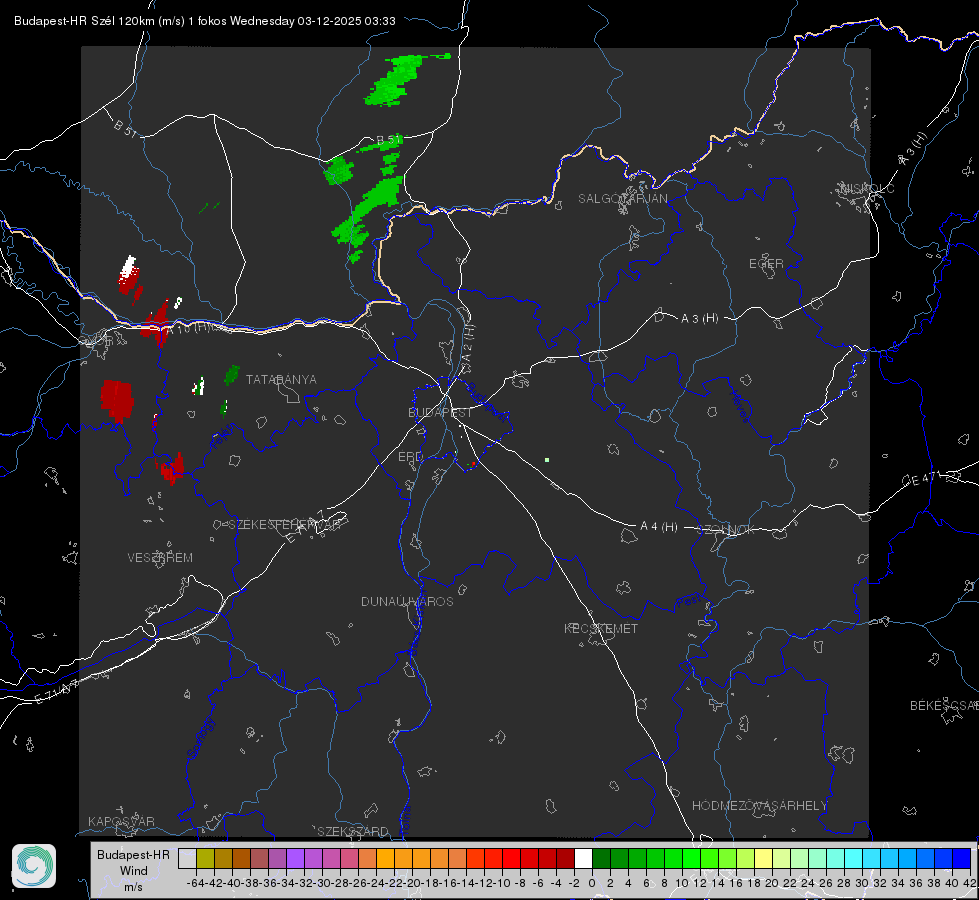979x900 pixels.
Task: Click the large red echo west of Tatabanya
Action: 117,400
